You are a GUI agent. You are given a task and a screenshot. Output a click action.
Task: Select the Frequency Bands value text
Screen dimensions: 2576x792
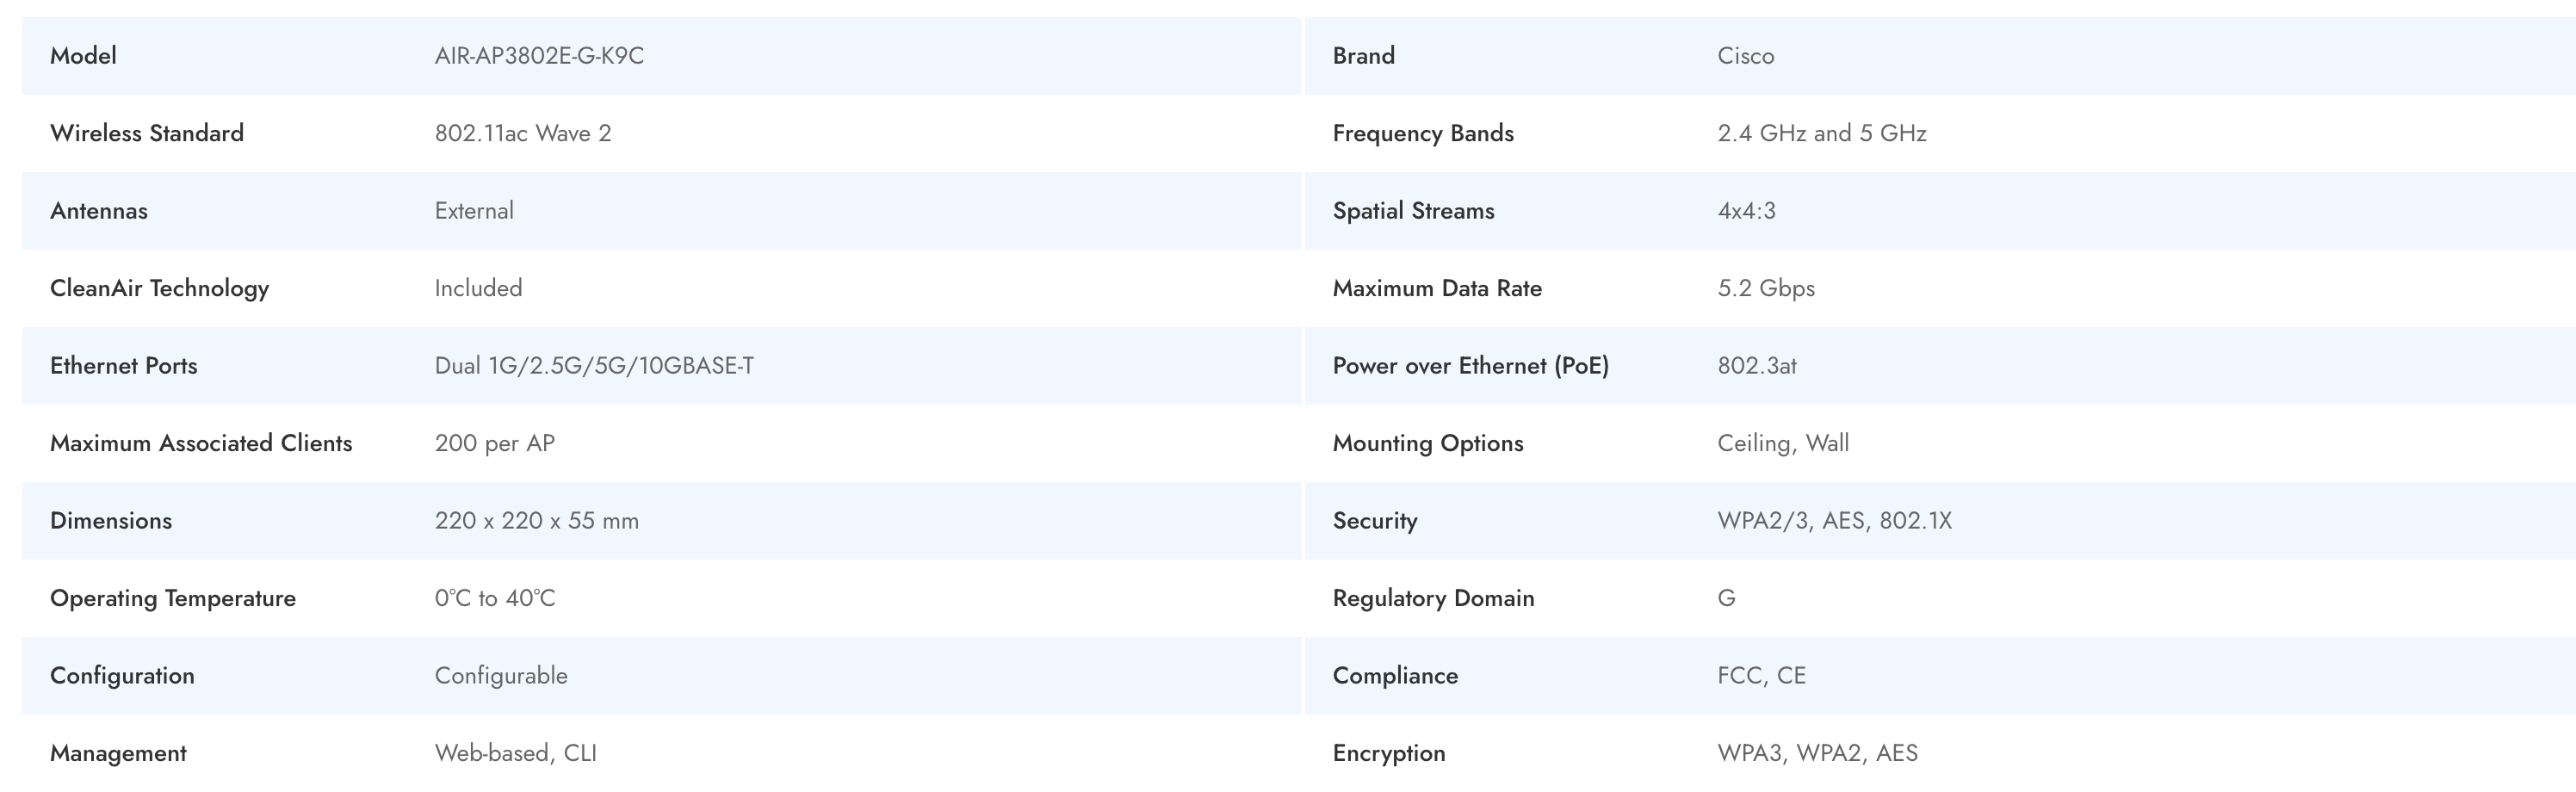[x=1821, y=133]
